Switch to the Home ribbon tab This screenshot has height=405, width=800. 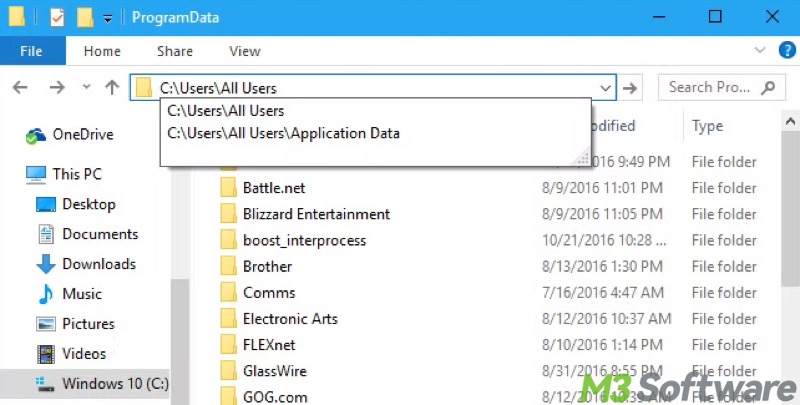tap(102, 51)
